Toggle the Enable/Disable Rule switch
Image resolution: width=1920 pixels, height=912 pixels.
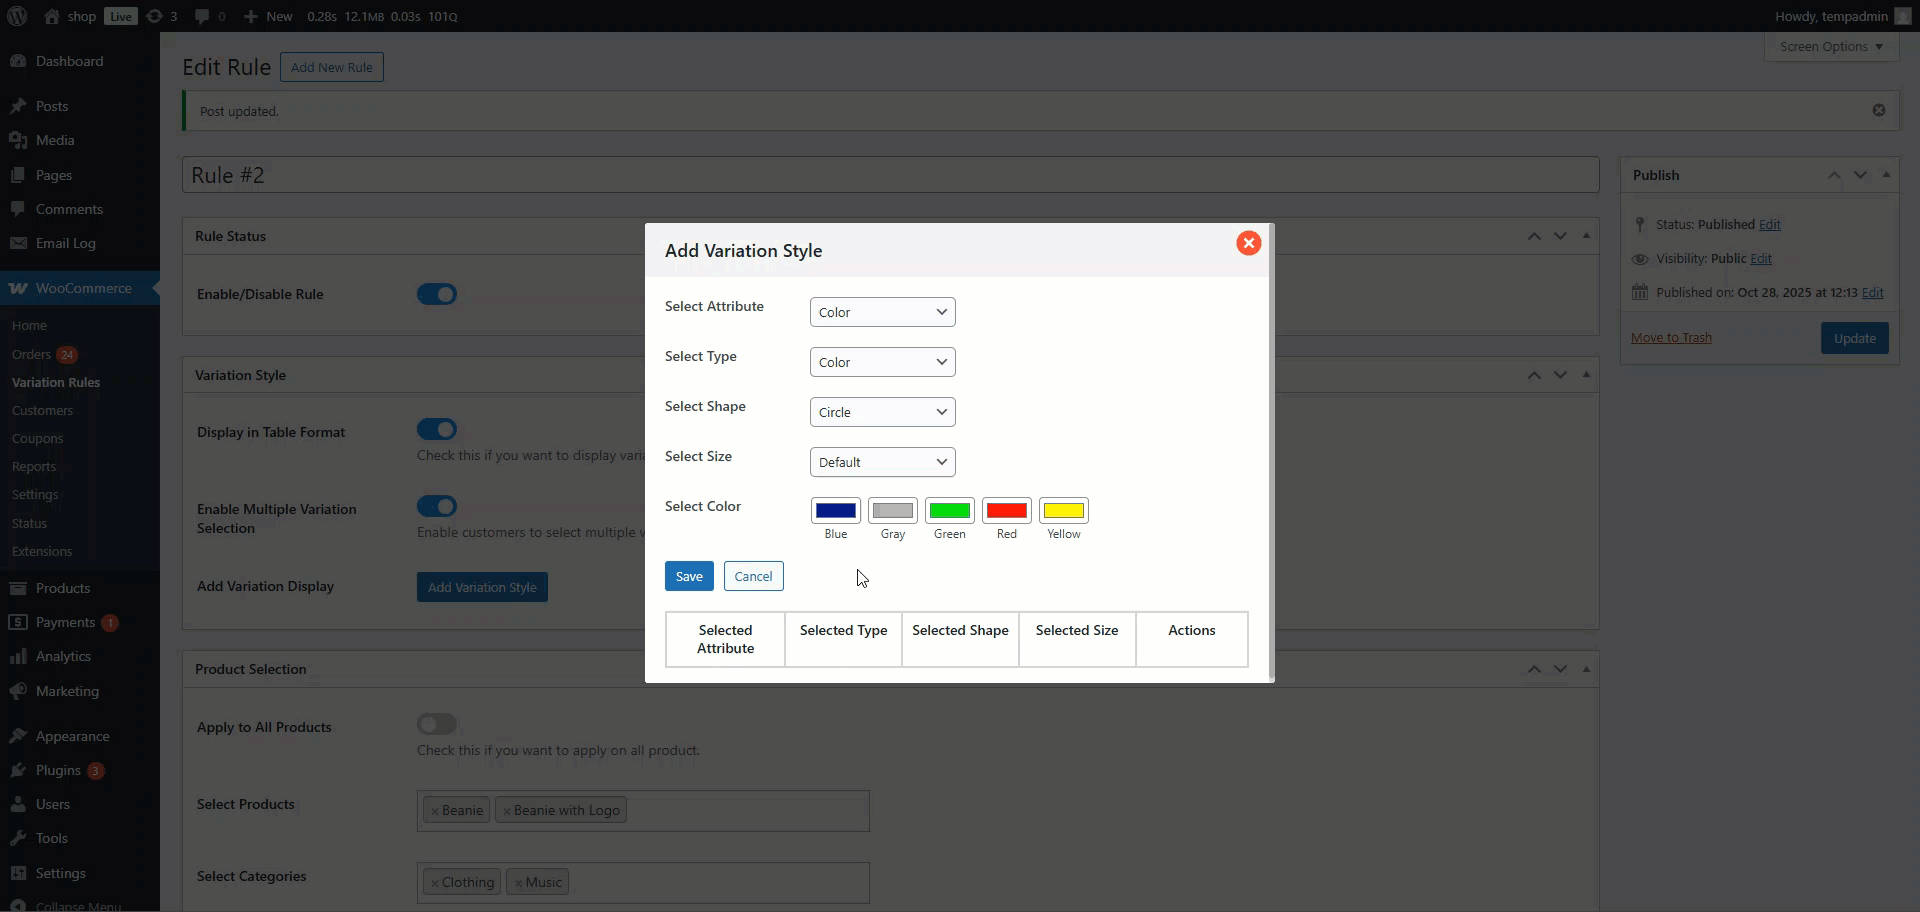tap(437, 294)
